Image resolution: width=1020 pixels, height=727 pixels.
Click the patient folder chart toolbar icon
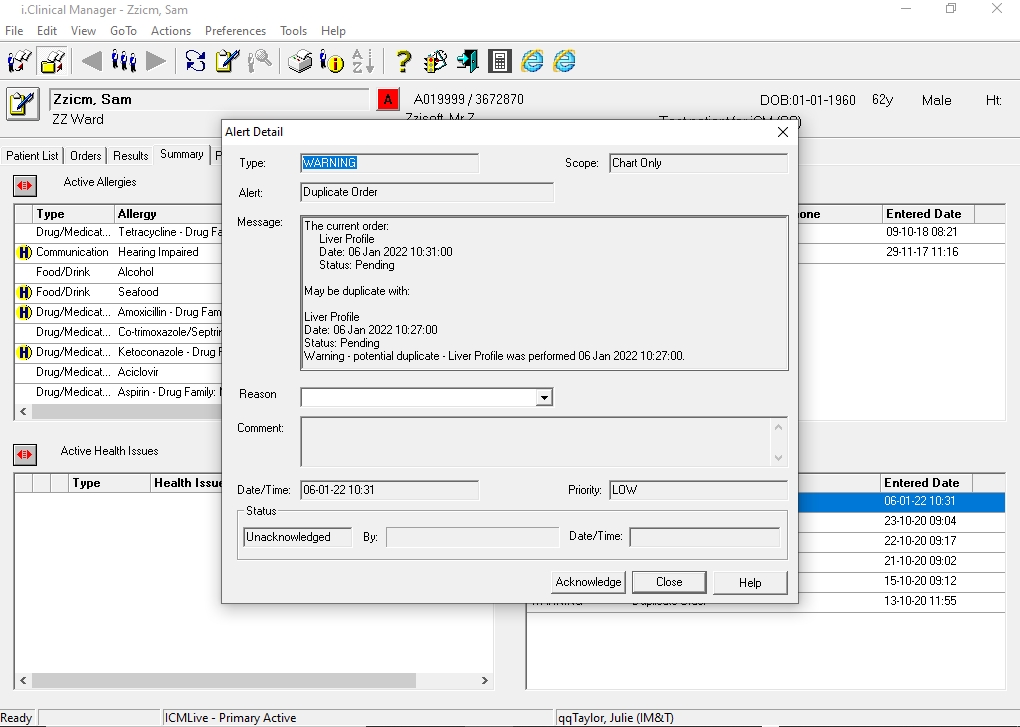click(53, 61)
